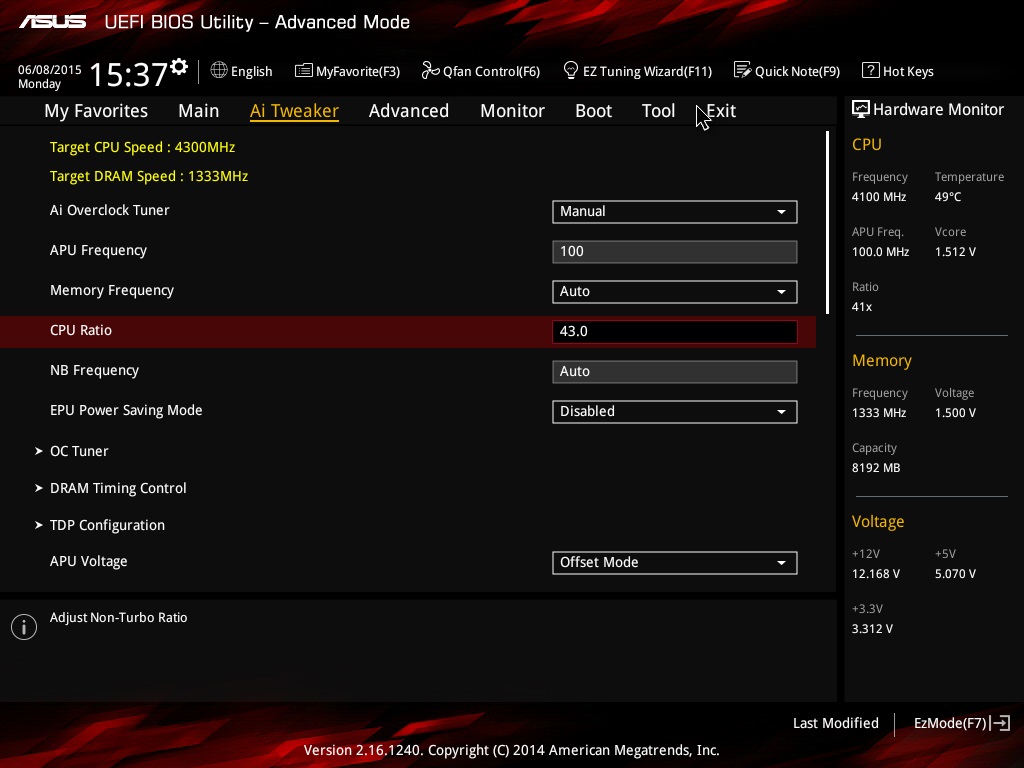Open the Memory Frequency dropdown

point(675,291)
